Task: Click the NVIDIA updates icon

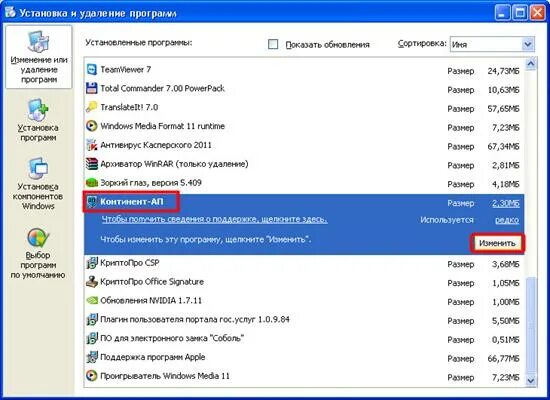Action: pyautogui.click(x=92, y=301)
